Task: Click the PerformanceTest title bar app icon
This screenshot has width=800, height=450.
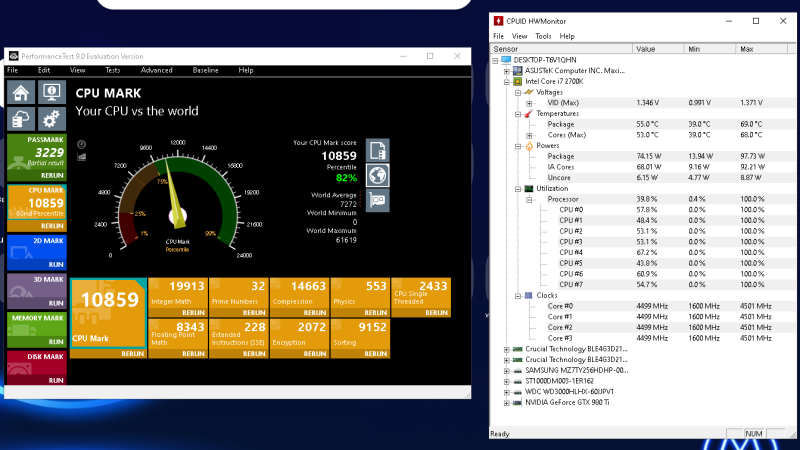Action: (x=14, y=56)
